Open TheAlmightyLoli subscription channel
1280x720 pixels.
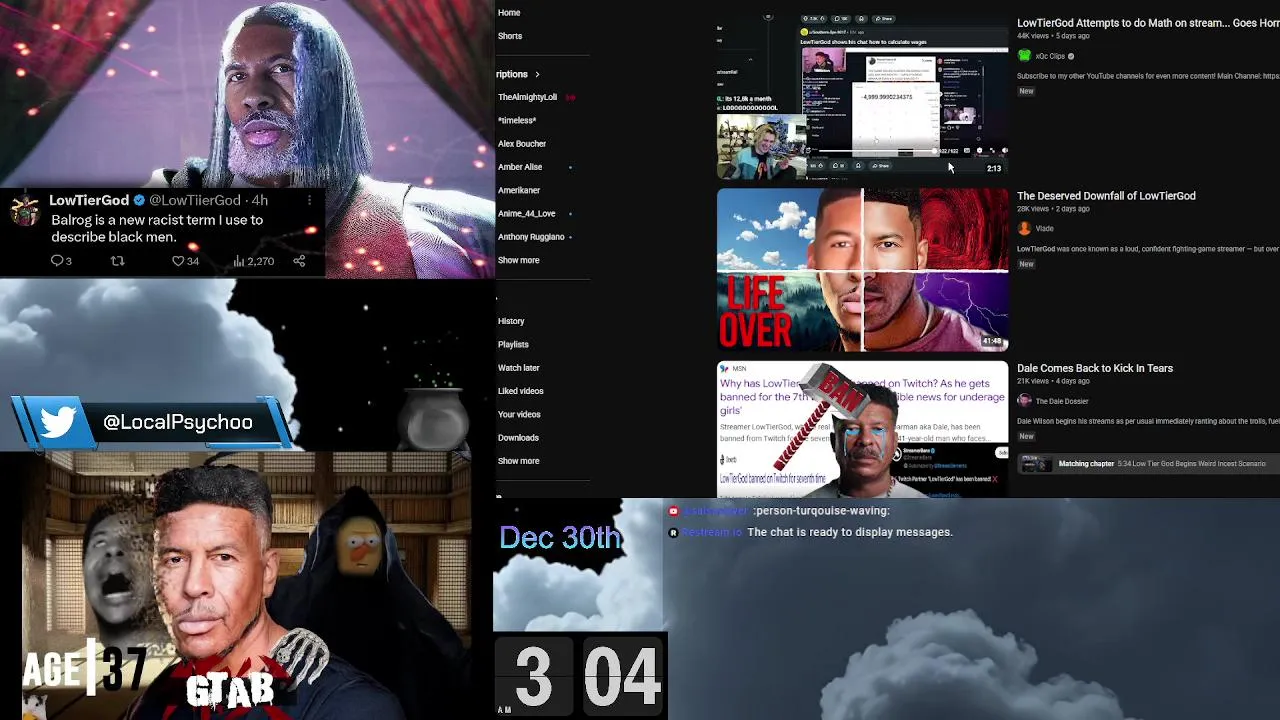click(x=527, y=97)
